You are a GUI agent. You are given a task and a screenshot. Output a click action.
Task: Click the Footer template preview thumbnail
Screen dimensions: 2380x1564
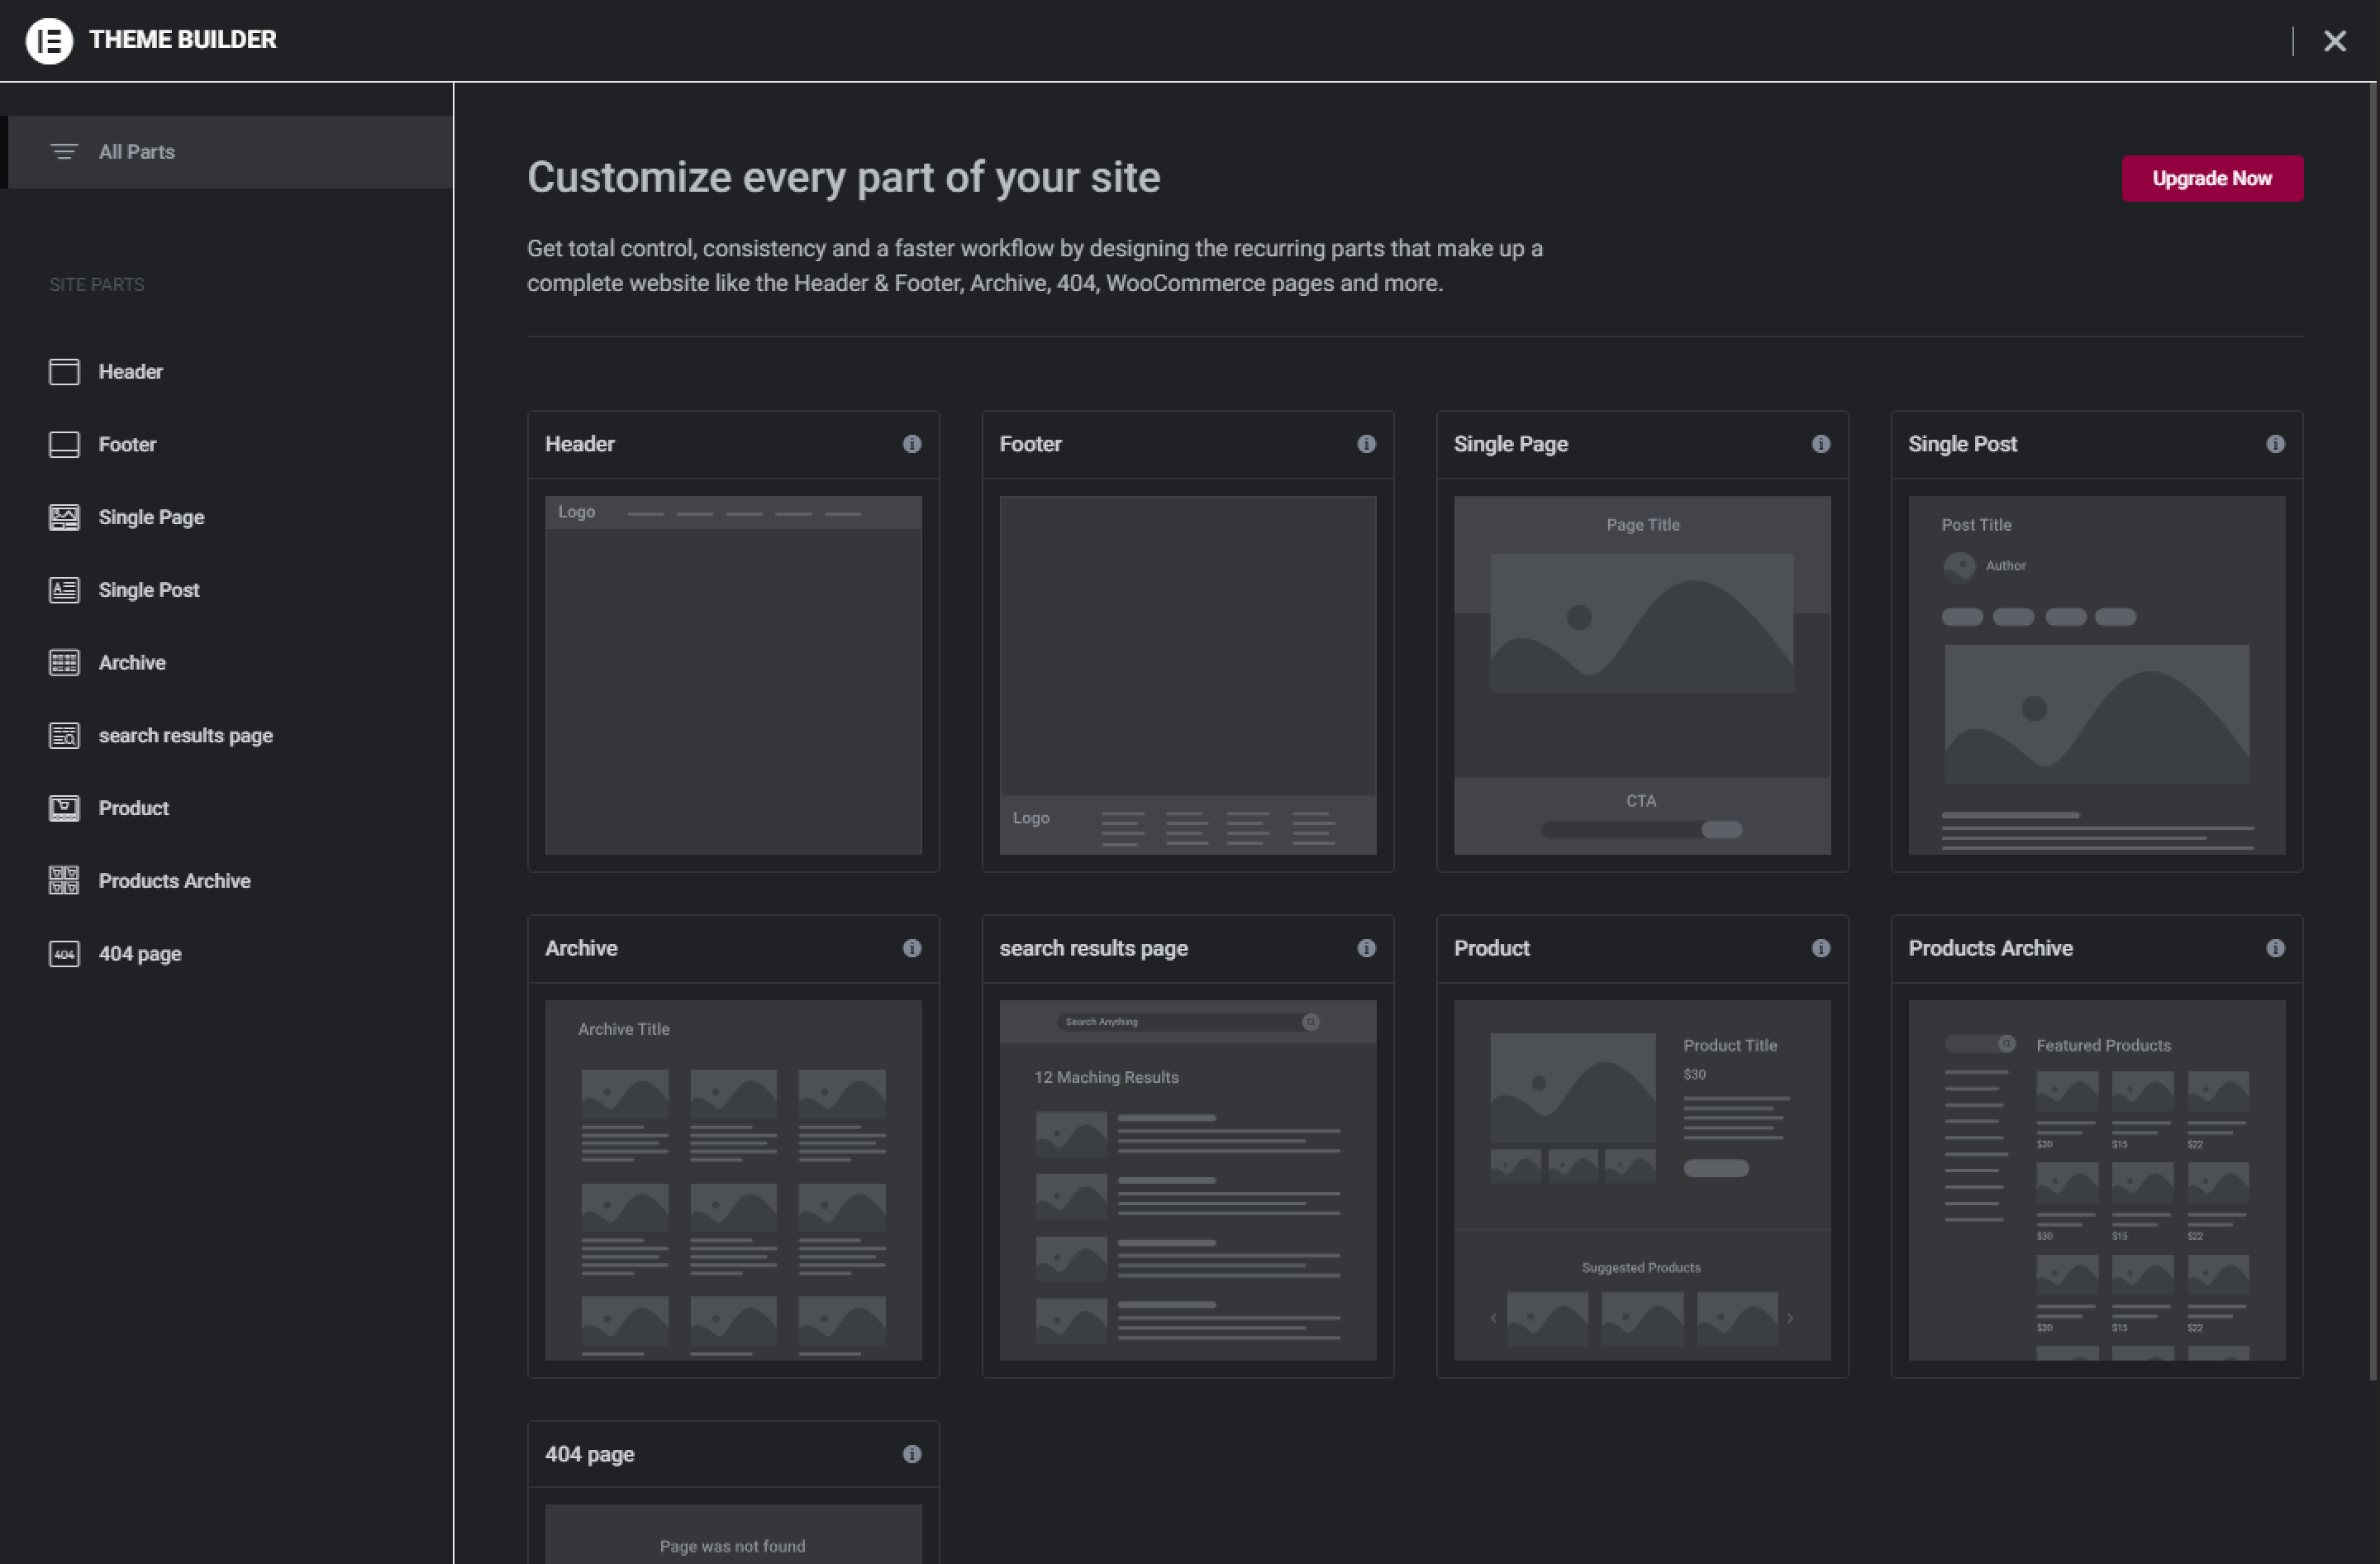pos(1188,675)
